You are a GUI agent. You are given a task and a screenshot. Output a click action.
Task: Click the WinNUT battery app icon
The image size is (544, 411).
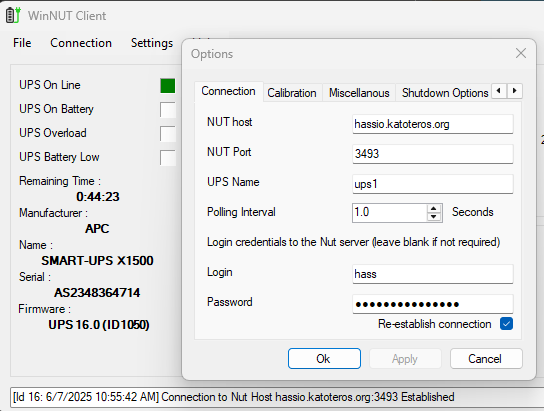coord(13,15)
